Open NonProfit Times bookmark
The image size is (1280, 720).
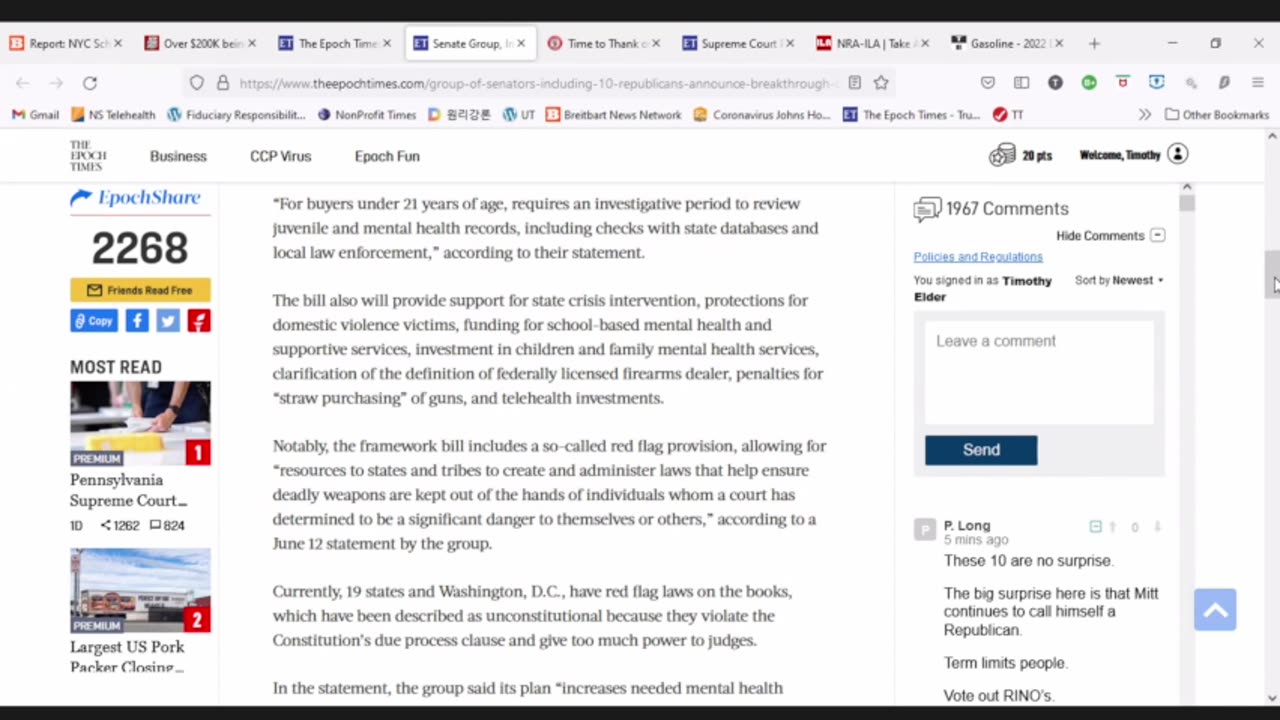point(366,115)
